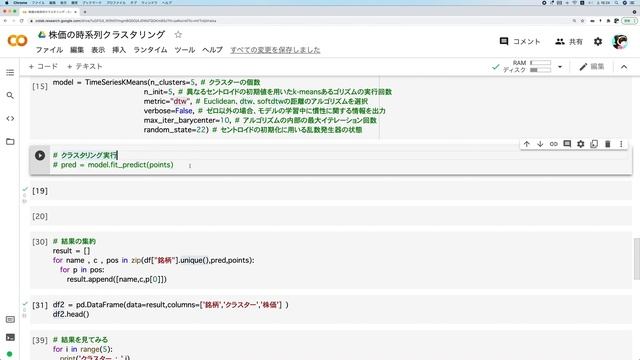Open the find and replace search icon
640x360 pixels.
tap(10, 96)
